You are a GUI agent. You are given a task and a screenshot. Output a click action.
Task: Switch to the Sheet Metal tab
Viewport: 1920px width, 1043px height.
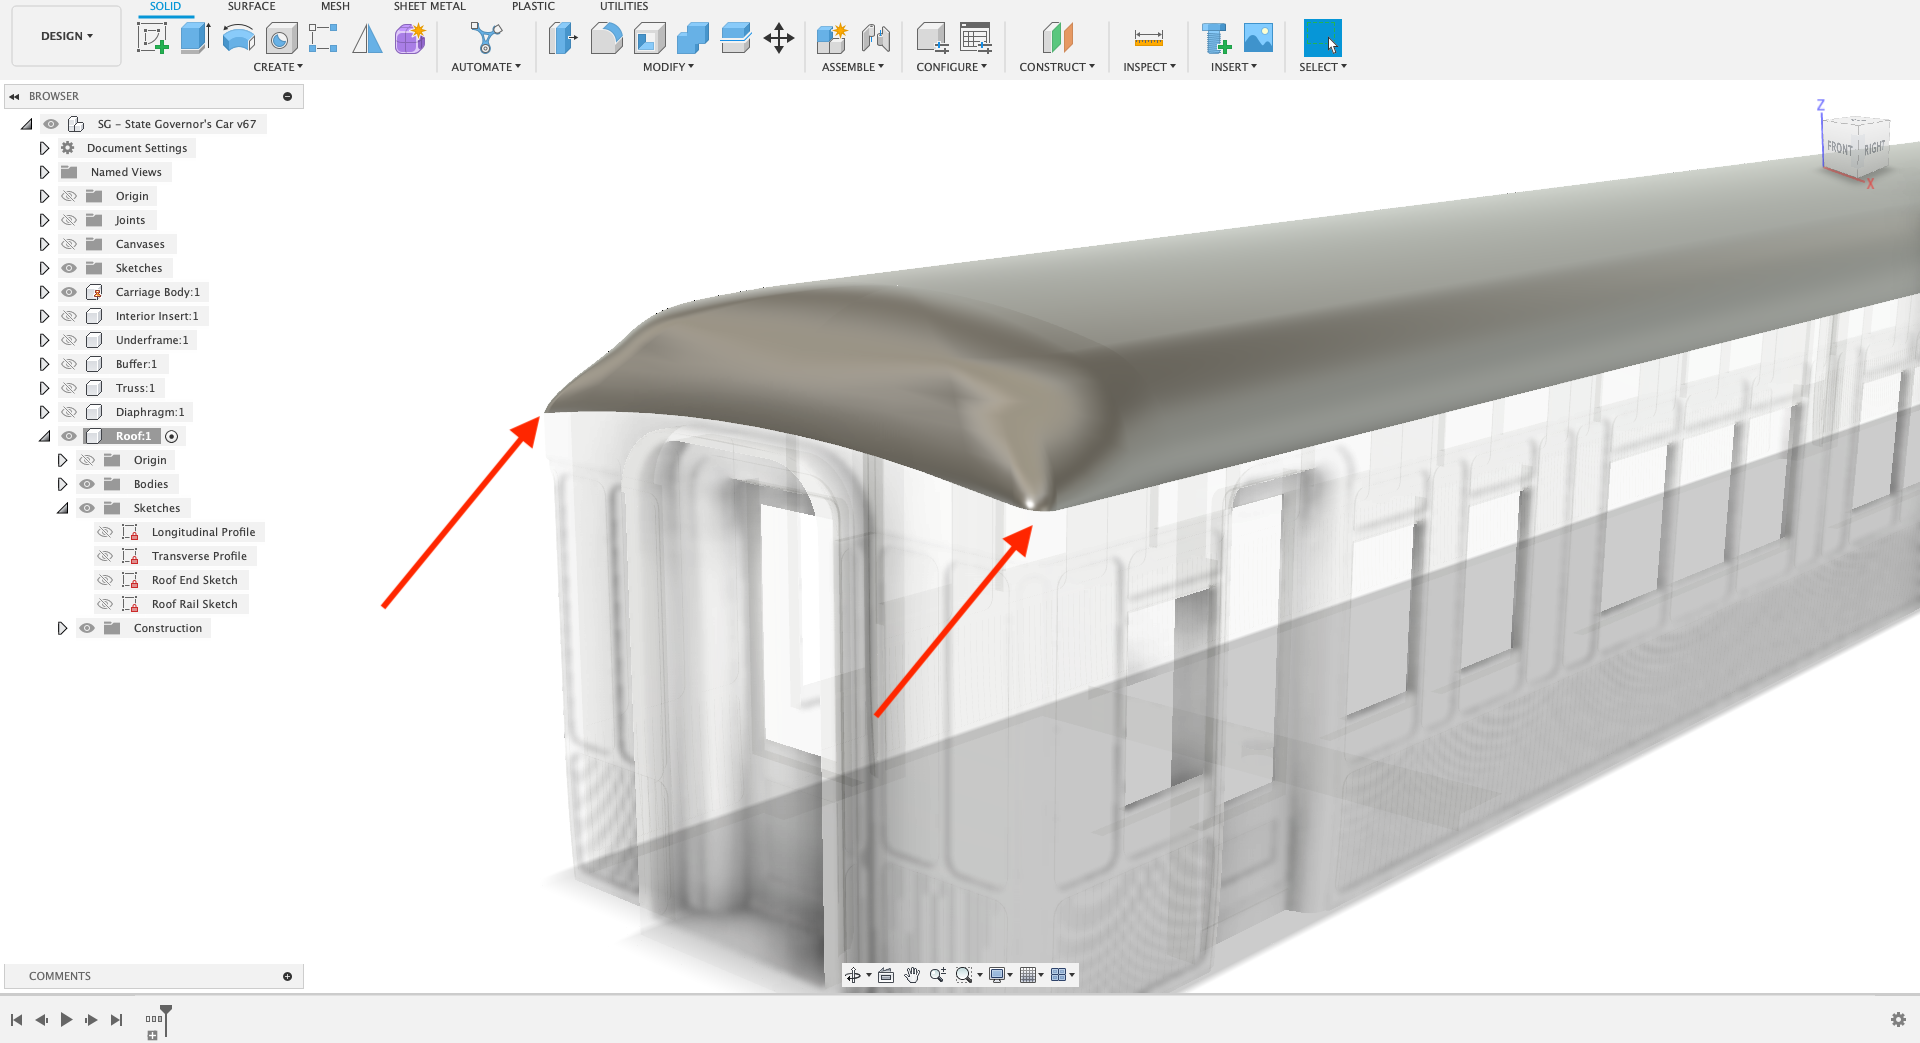point(429,7)
